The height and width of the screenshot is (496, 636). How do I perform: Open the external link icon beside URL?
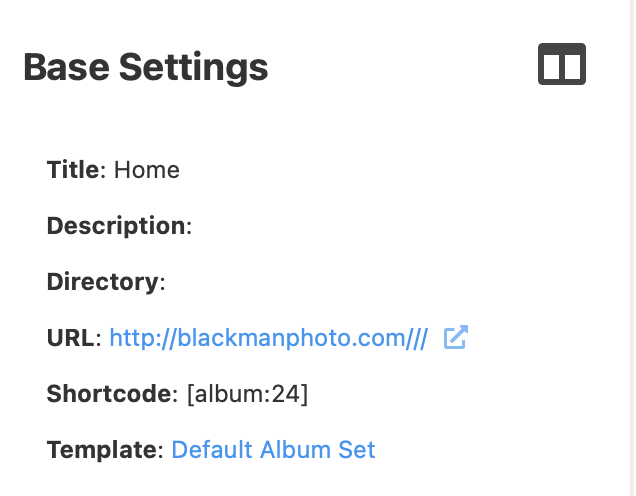pos(456,338)
